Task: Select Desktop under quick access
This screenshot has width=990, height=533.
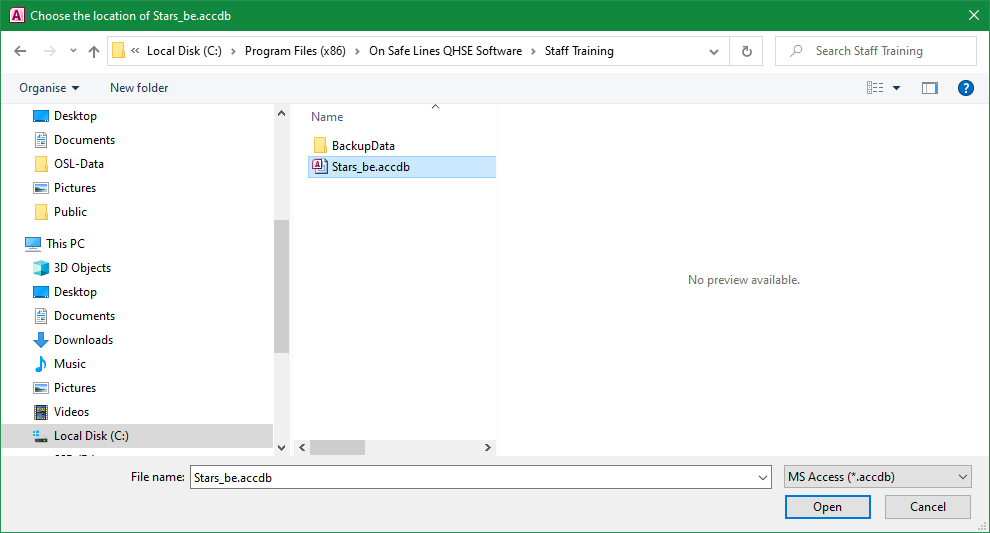Action: pyautogui.click(x=75, y=116)
